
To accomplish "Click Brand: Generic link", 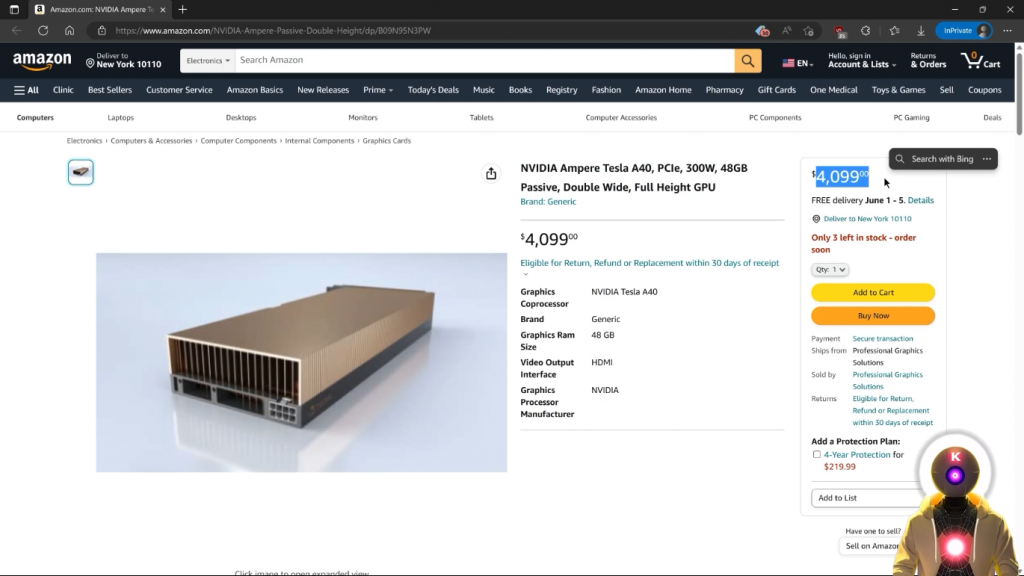I will tap(548, 202).
